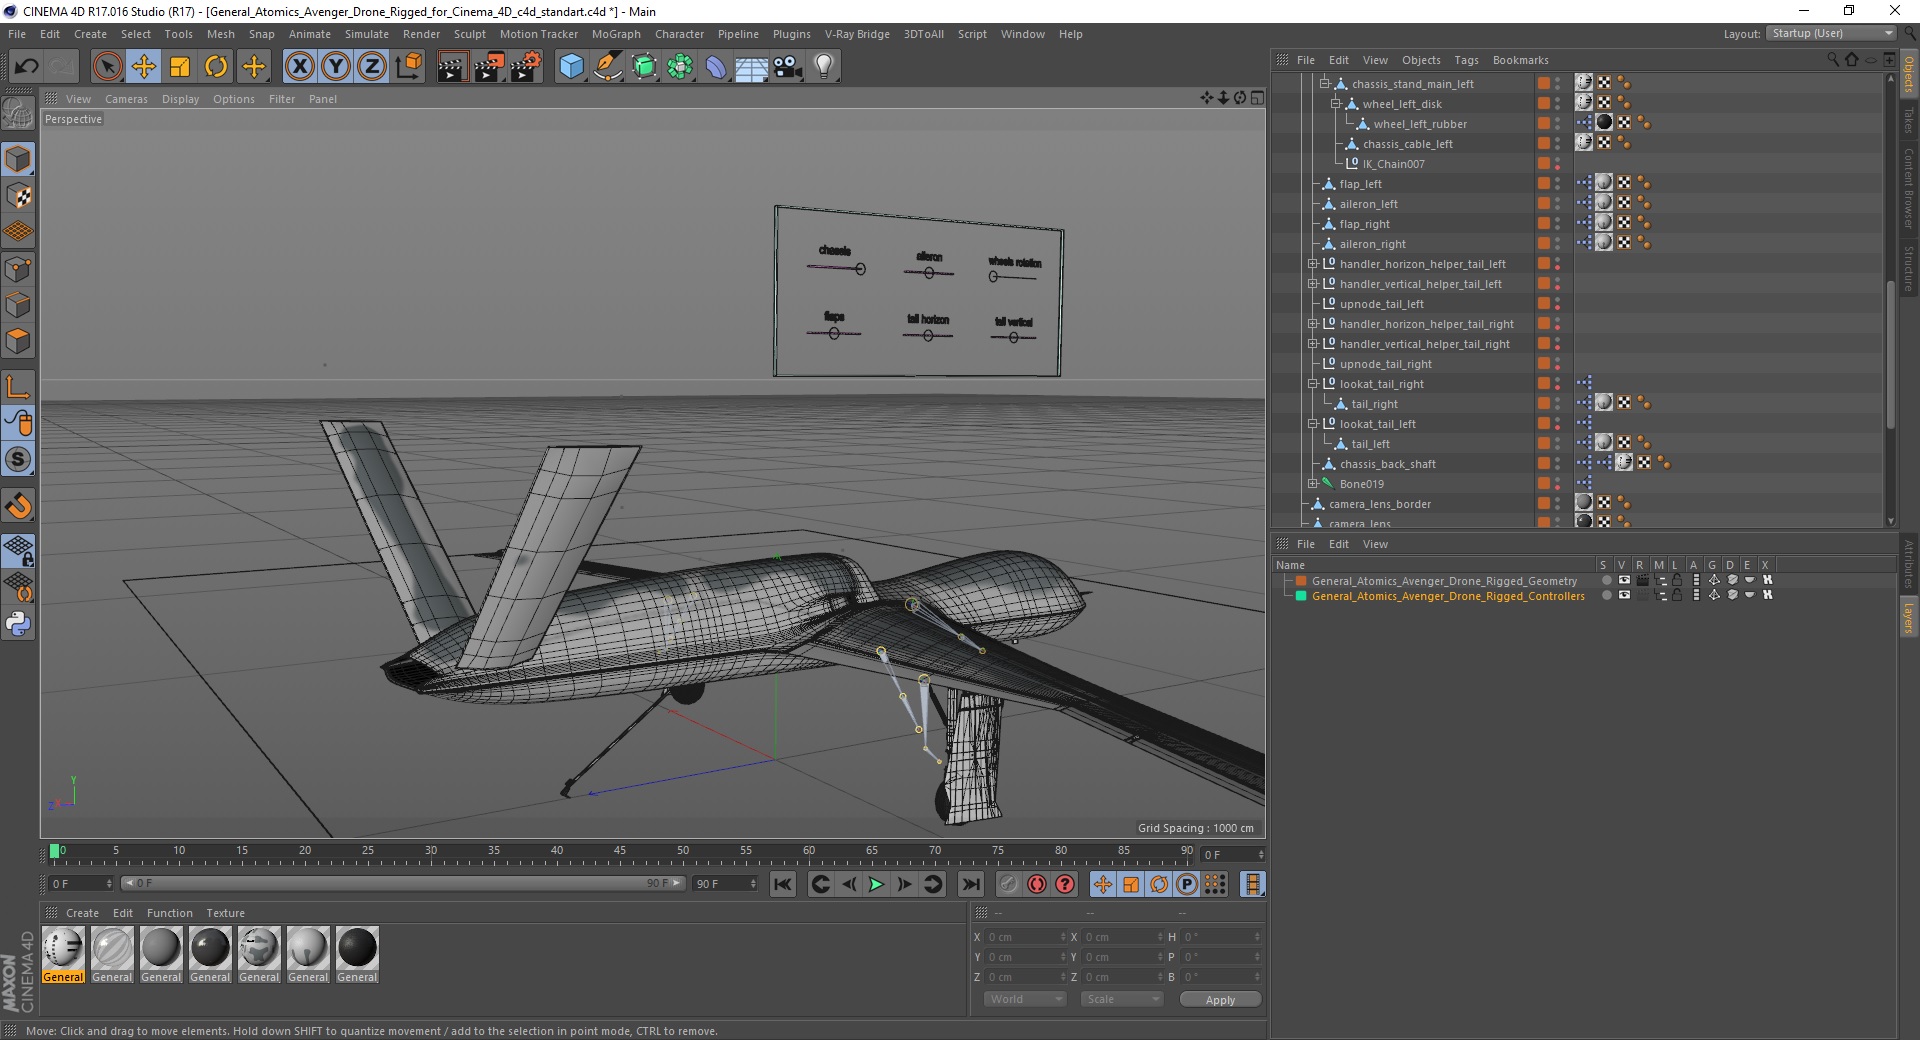Expand the Bone019 node
Image resolution: width=1920 pixels, height=1040 pixels.
(x=1312, y=484)
